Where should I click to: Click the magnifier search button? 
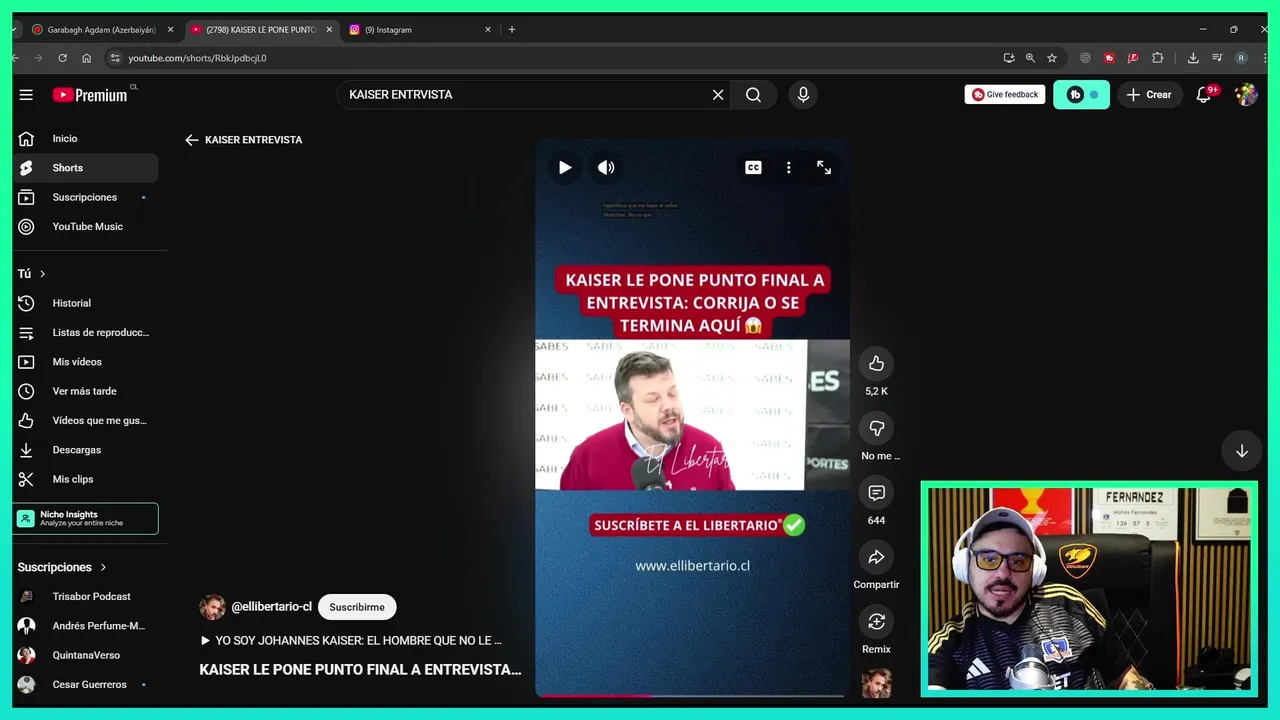tap(753, 94)
